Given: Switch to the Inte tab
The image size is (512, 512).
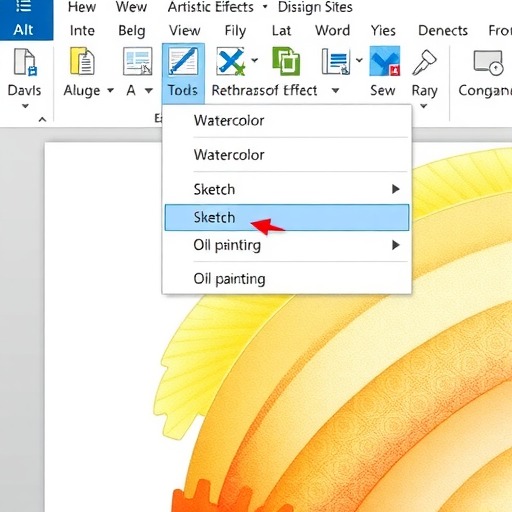Looking at the screenshot, I should [82, 31].
